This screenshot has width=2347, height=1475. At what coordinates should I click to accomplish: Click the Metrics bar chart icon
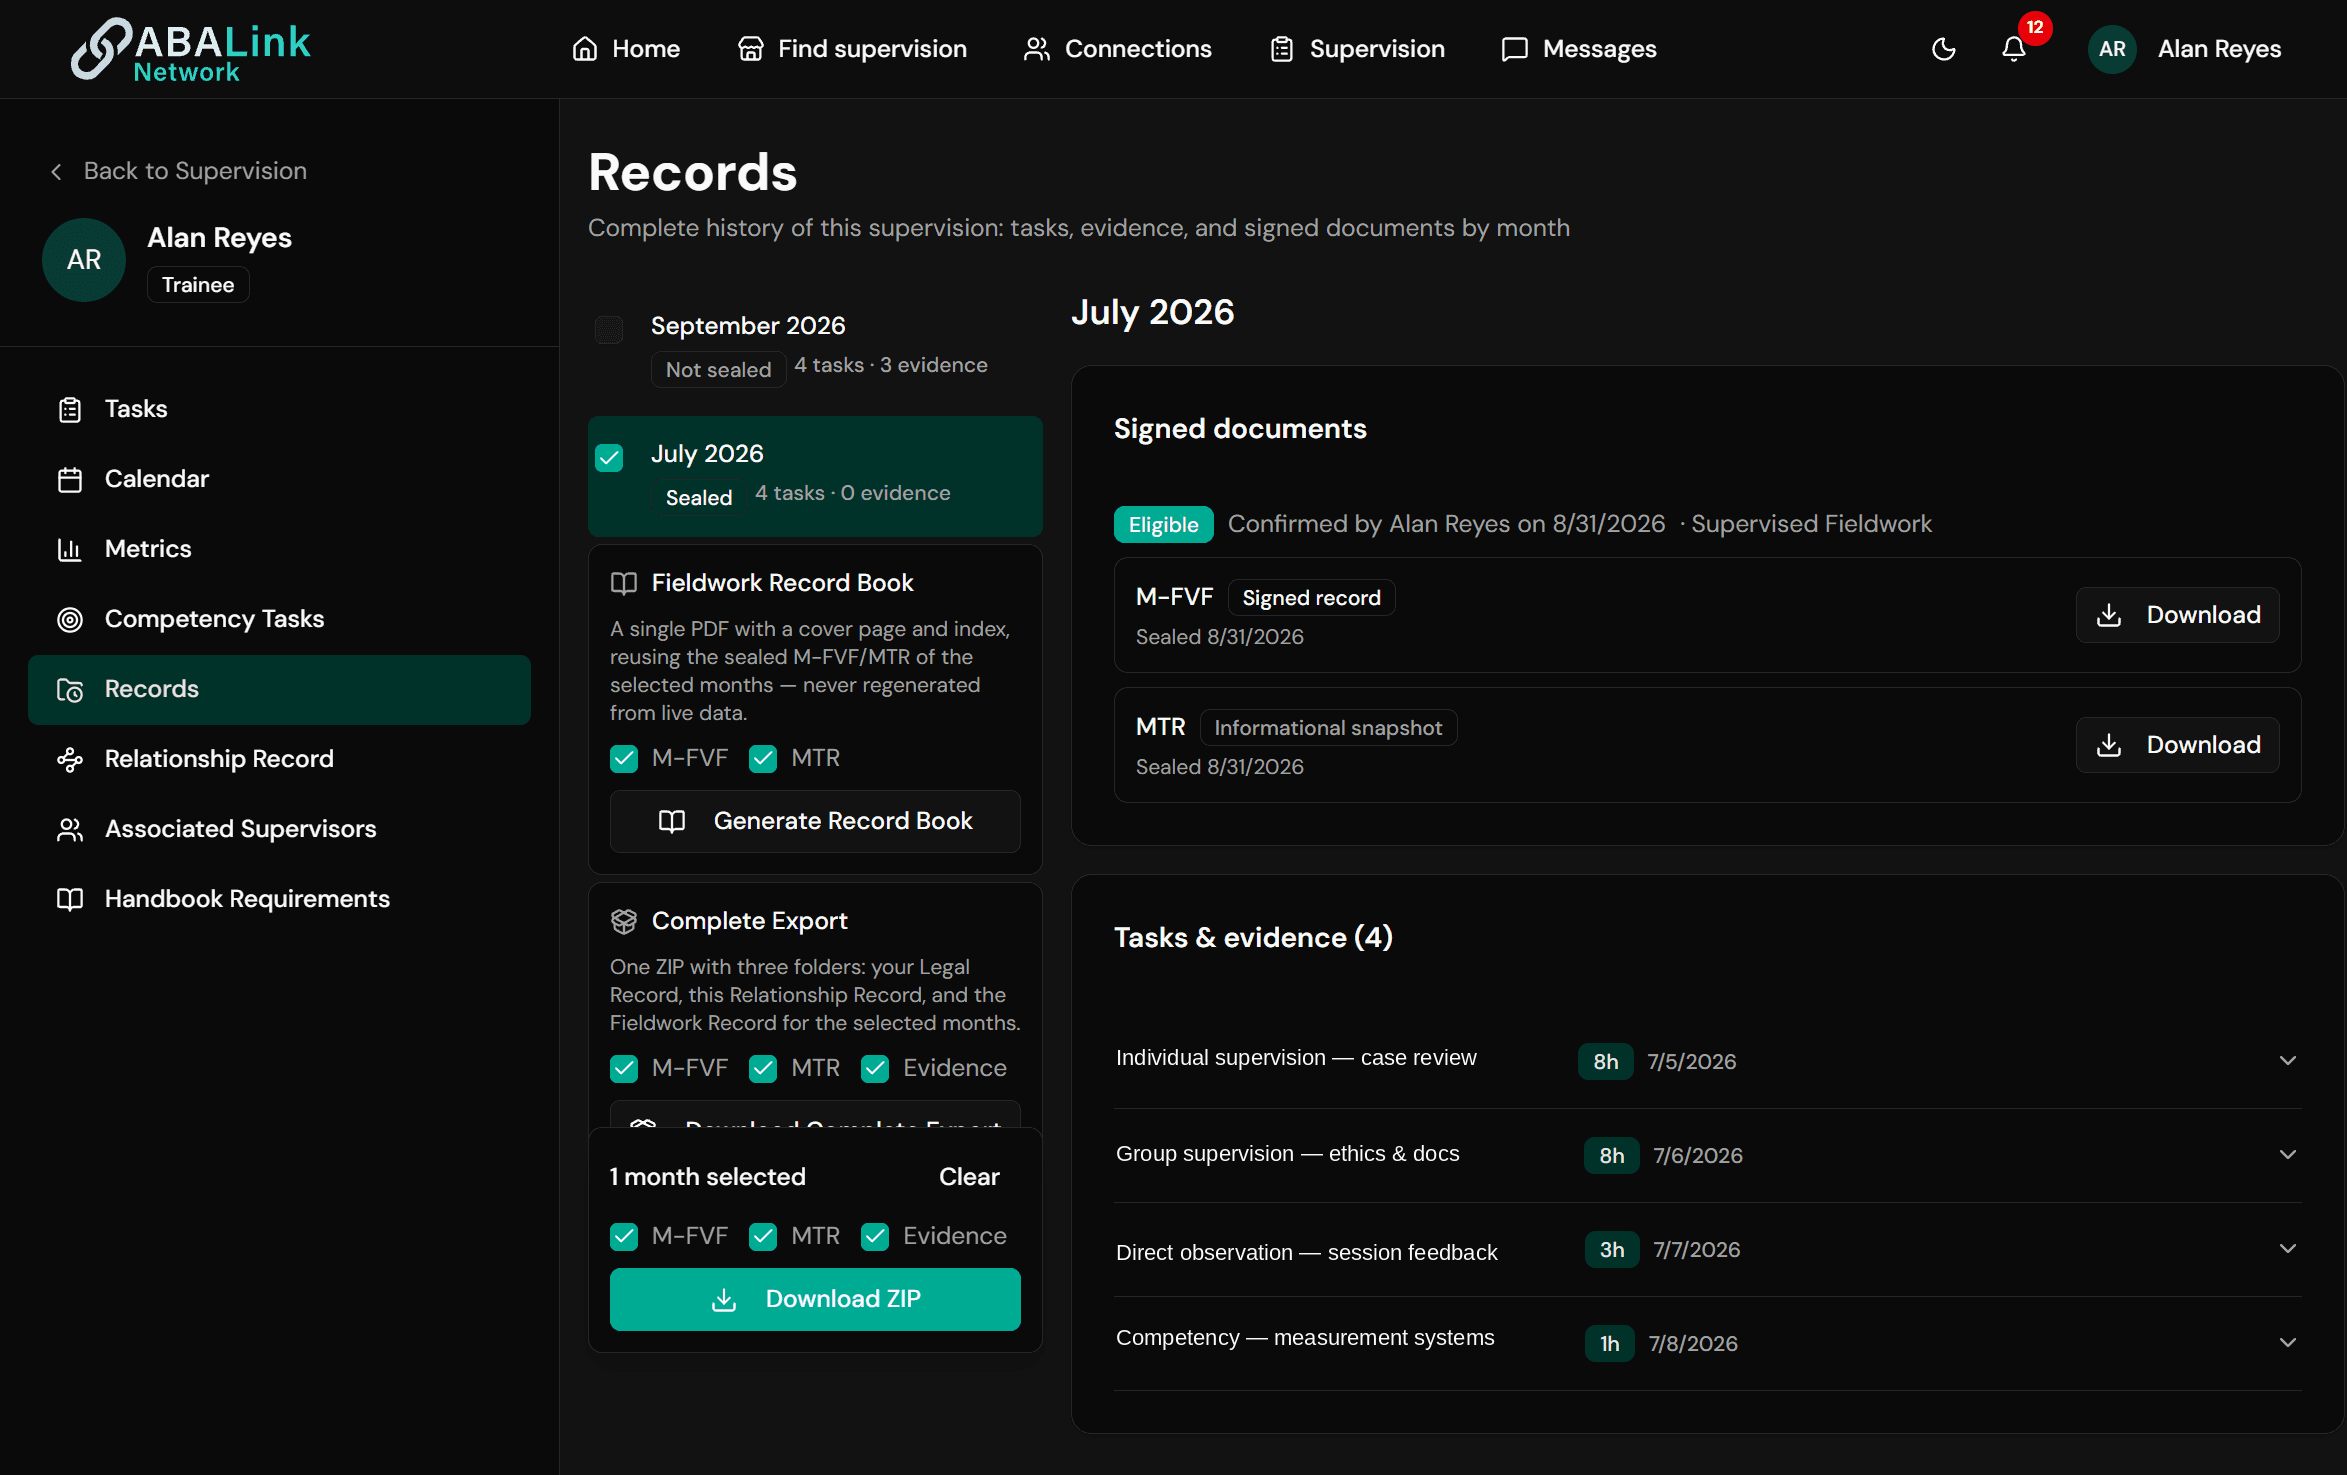point(70,550)
